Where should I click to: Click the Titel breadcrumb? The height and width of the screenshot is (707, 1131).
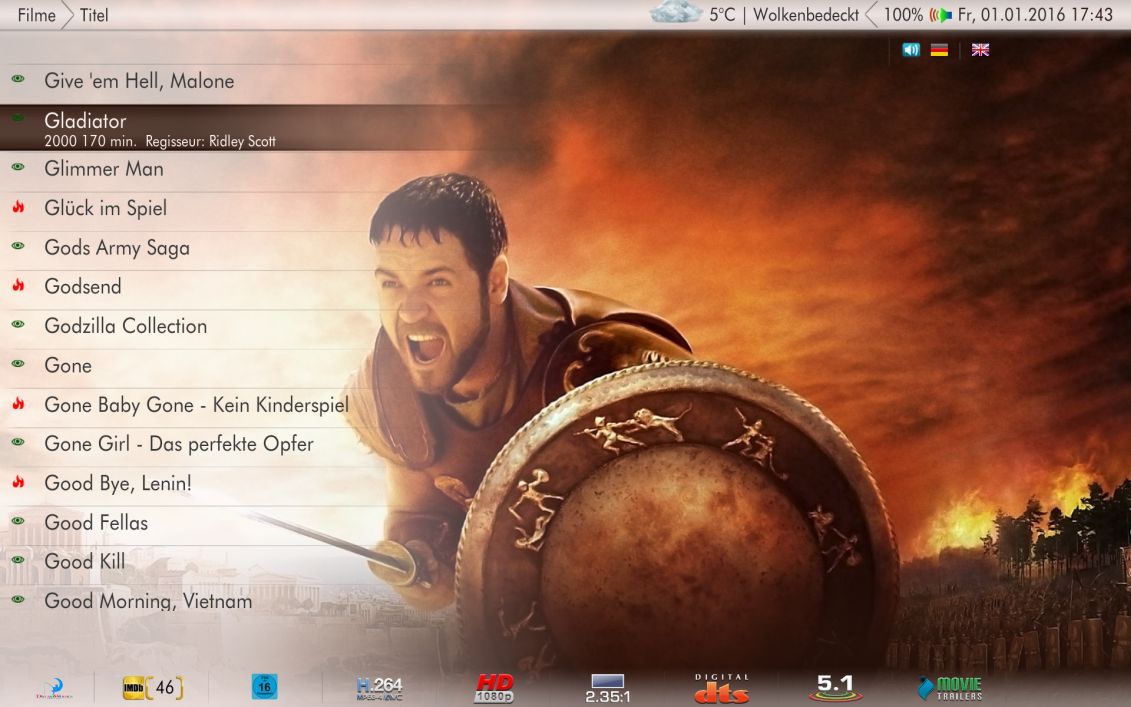(94, 14)
